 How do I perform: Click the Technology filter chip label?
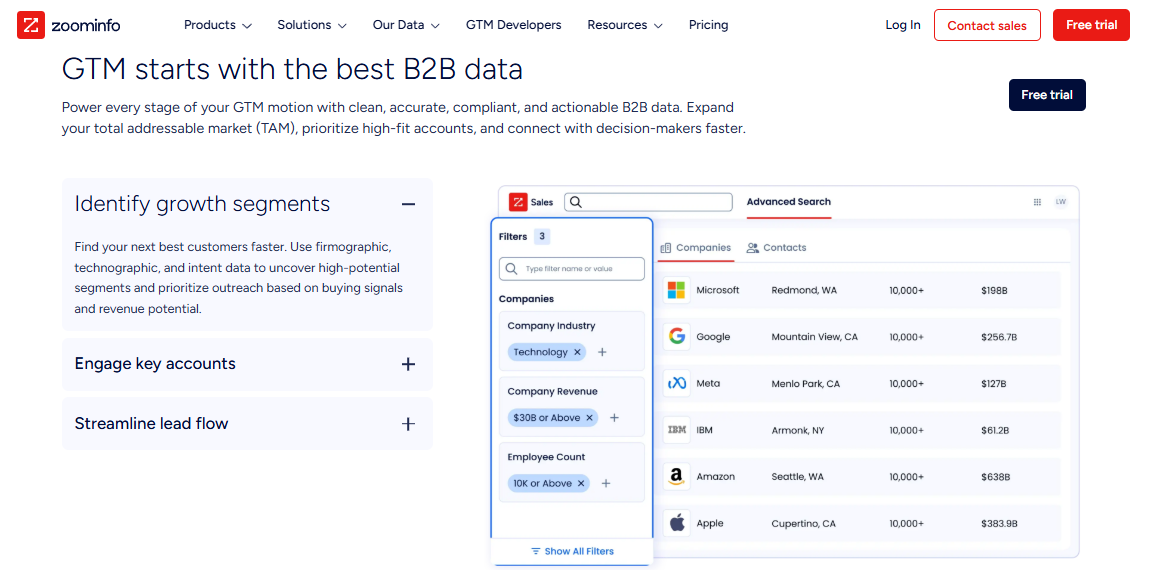(x=541, y=352)
